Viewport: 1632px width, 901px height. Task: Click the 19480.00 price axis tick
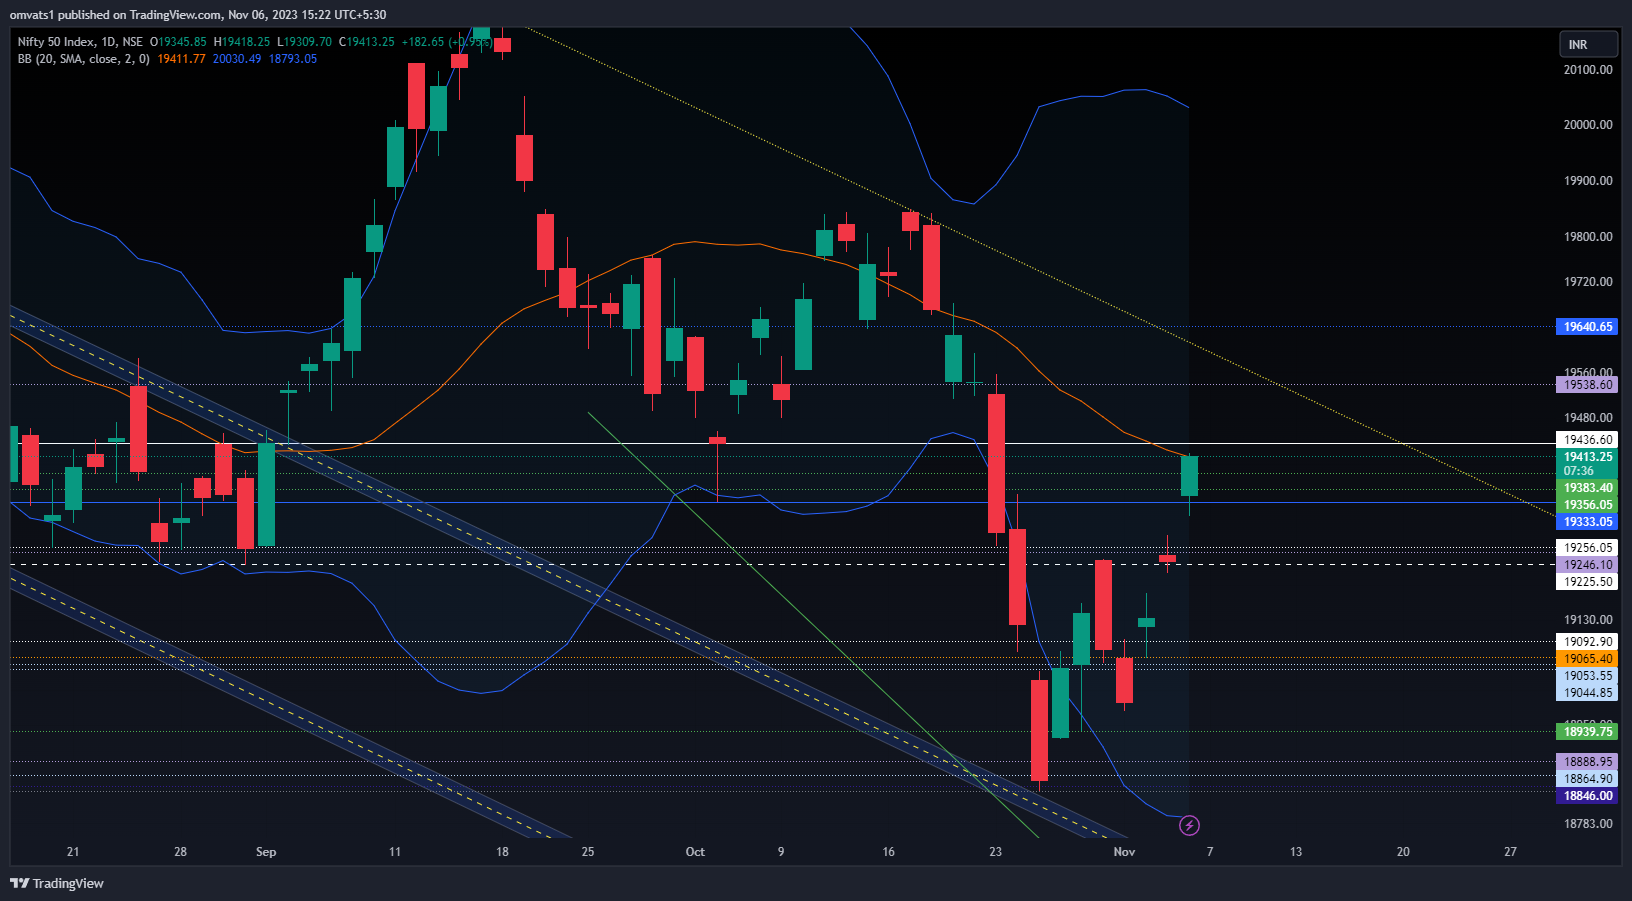pos(1588,418)
